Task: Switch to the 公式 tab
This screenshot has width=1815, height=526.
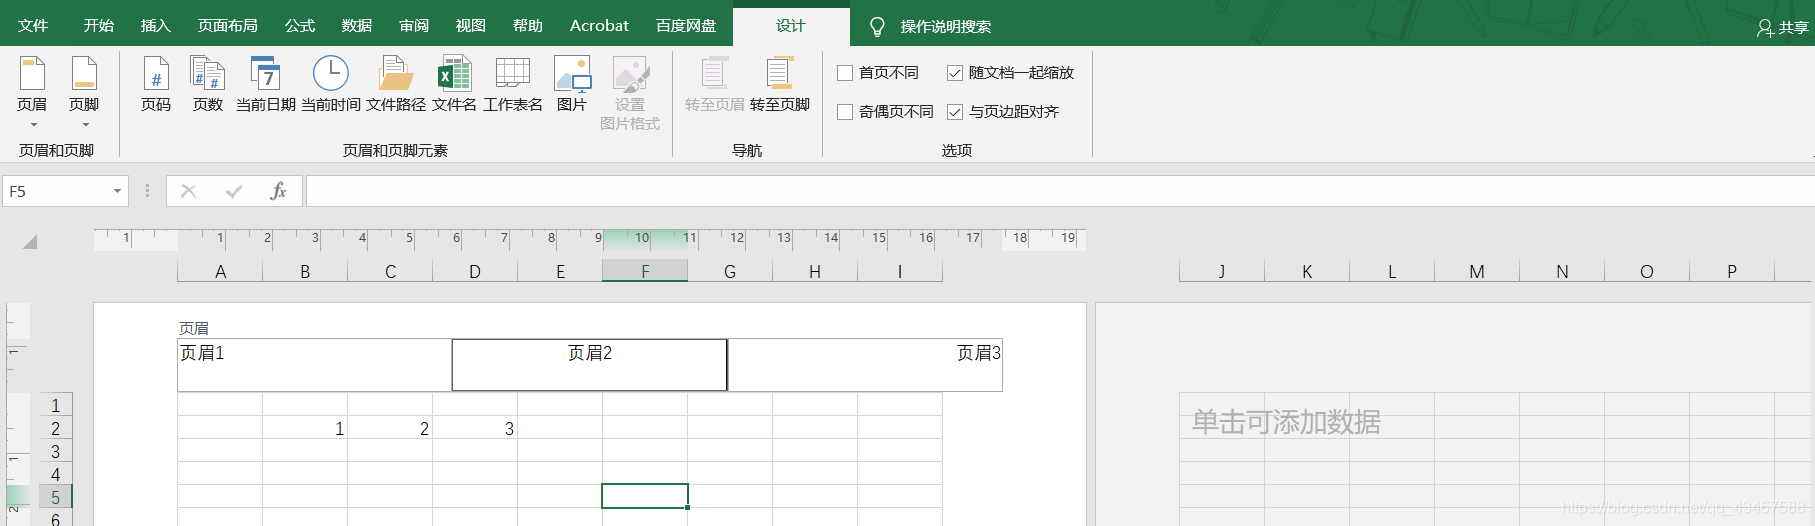Action: coord(300,26)
